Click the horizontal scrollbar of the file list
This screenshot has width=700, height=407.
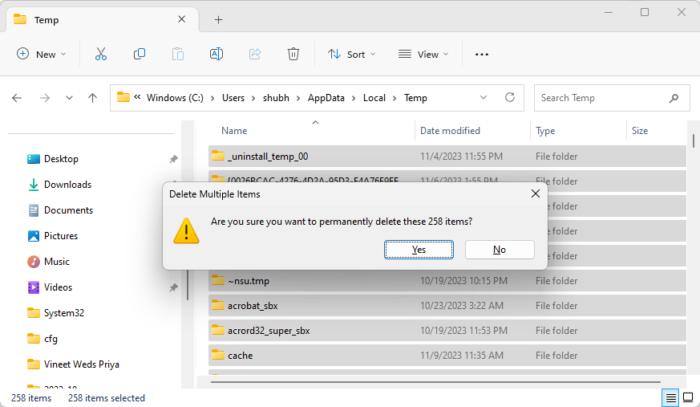click(x=436, y=382)
